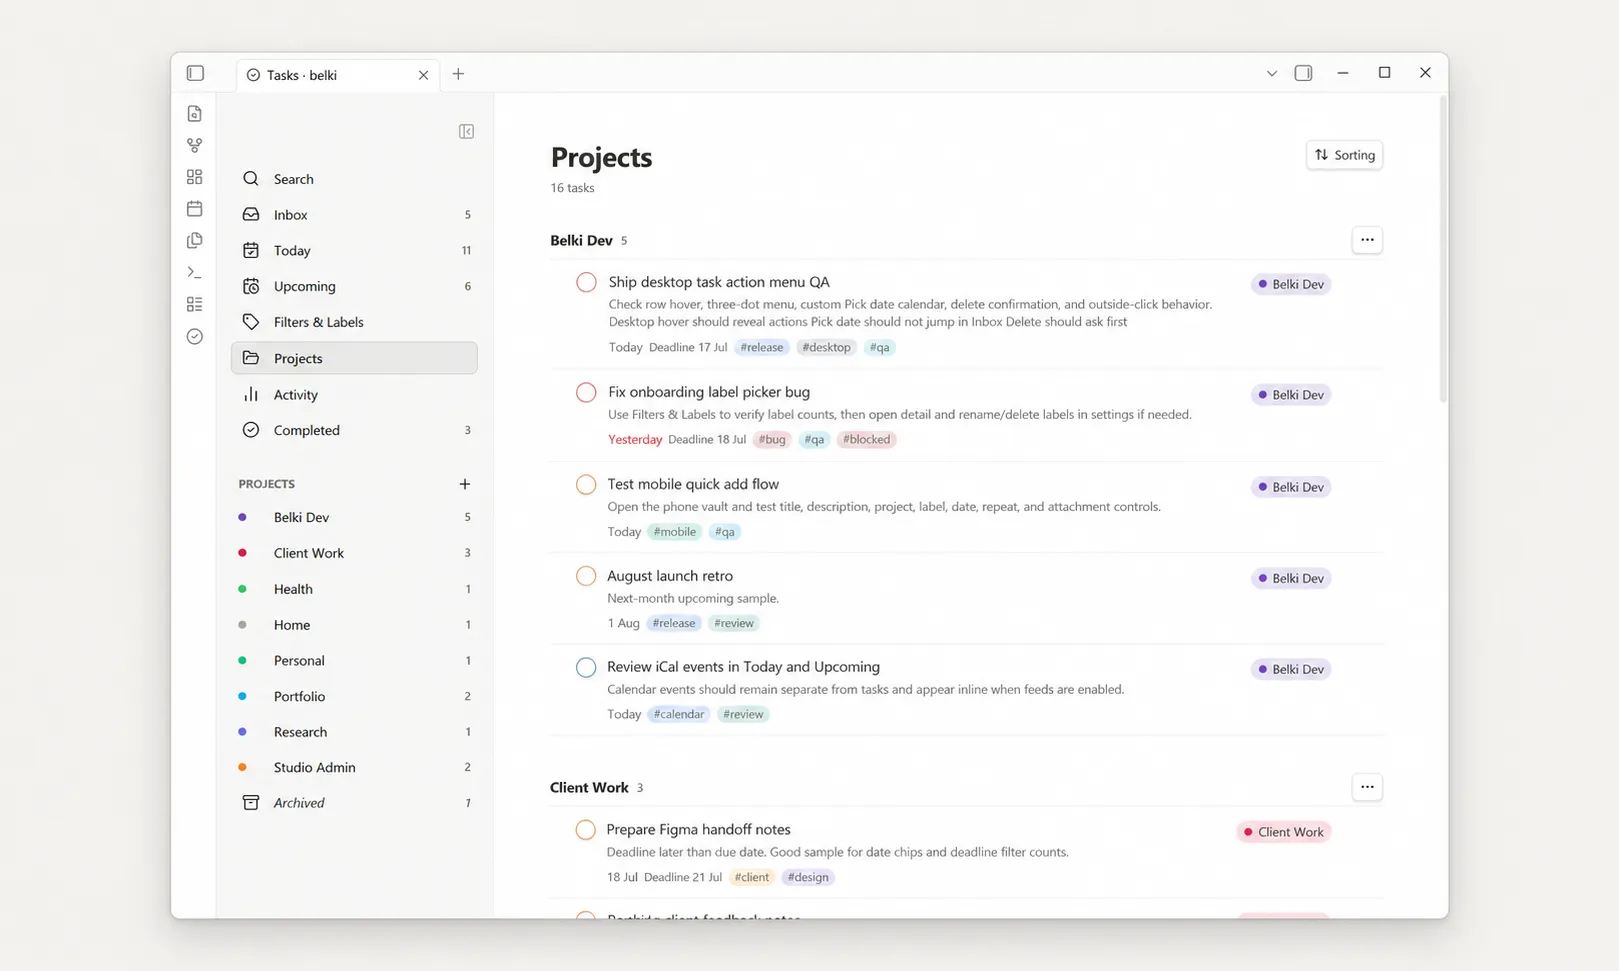This screenshot has width=1619, height=971.
Task: Open tasks checkmark ribbon icon
Action: [195, 336]
